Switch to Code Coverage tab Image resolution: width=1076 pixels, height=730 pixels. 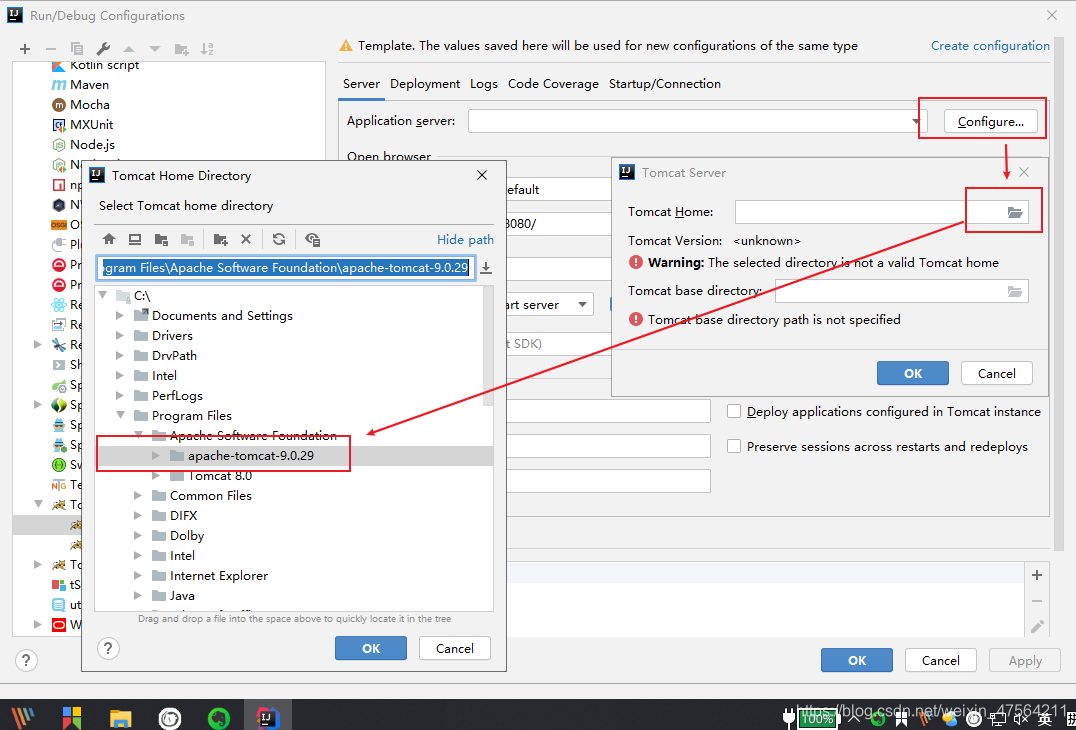coord(553,84)
